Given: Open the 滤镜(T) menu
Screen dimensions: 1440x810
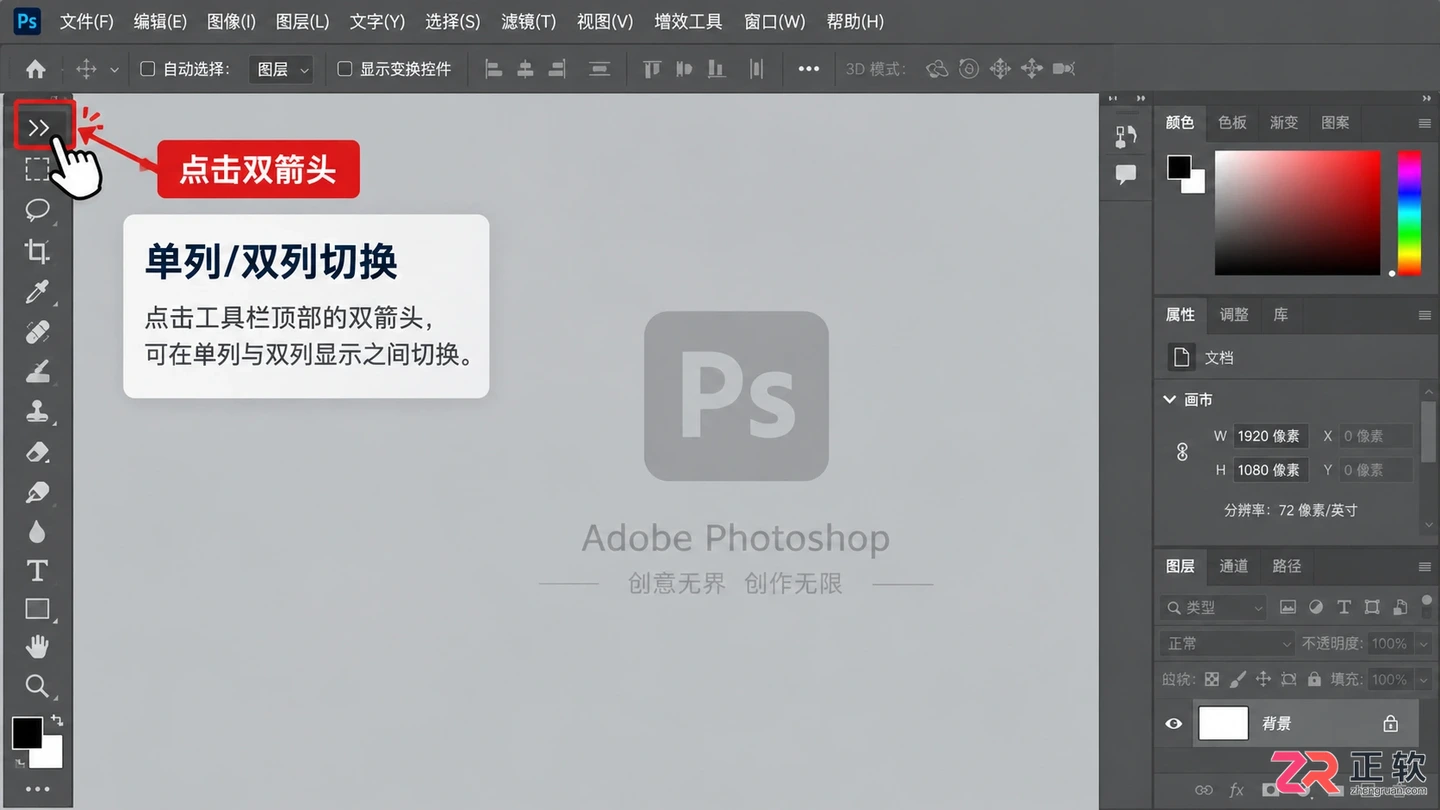Looking at the screenshot, I should (x=528, y=21).
